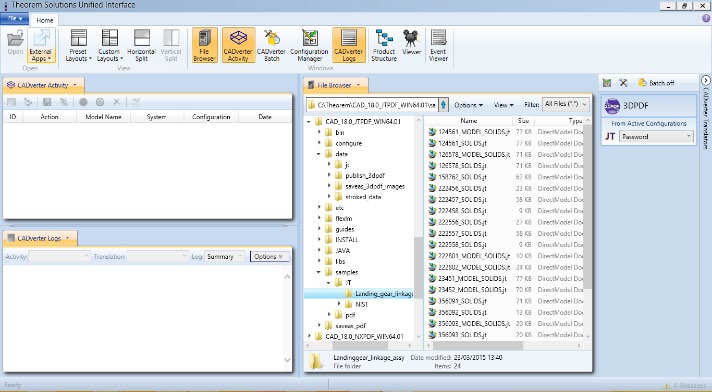This screenshot has width=712, height=392.
Task: Sort file list by Size column
Action: pyautogui.click(x=524, y=121)
